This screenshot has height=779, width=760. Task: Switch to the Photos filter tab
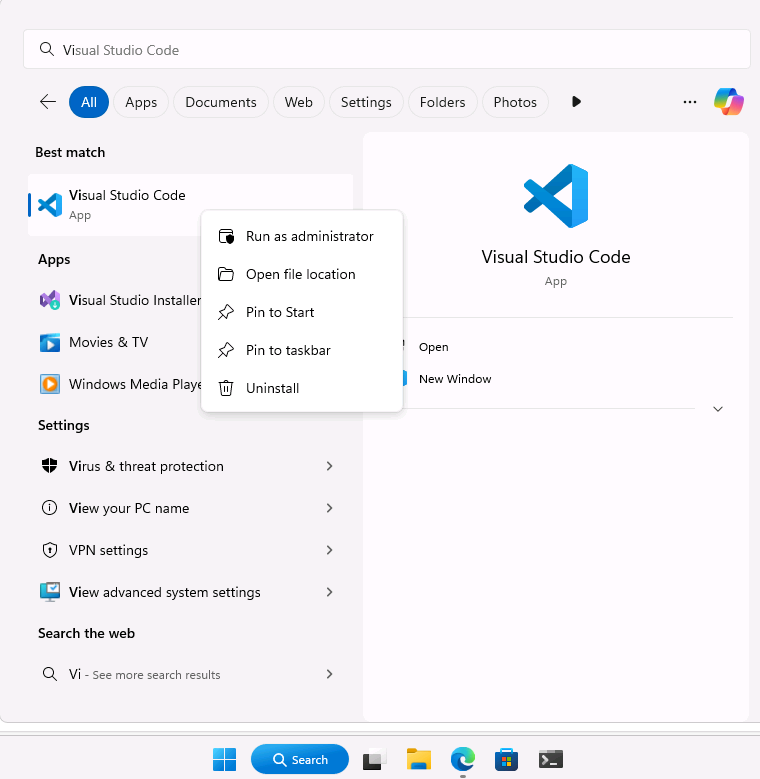pos(515,102)
